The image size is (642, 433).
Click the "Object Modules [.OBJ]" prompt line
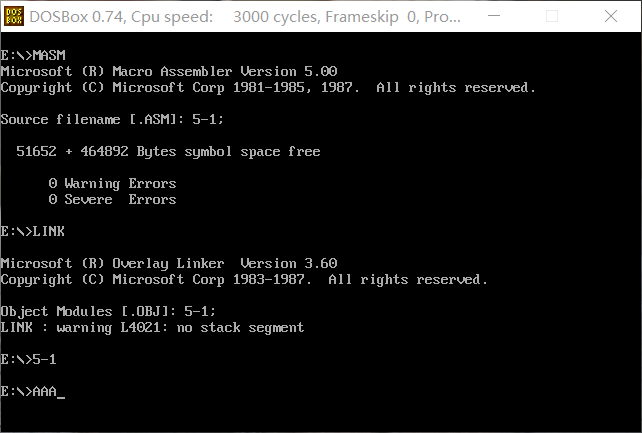[x=108, y=311]
